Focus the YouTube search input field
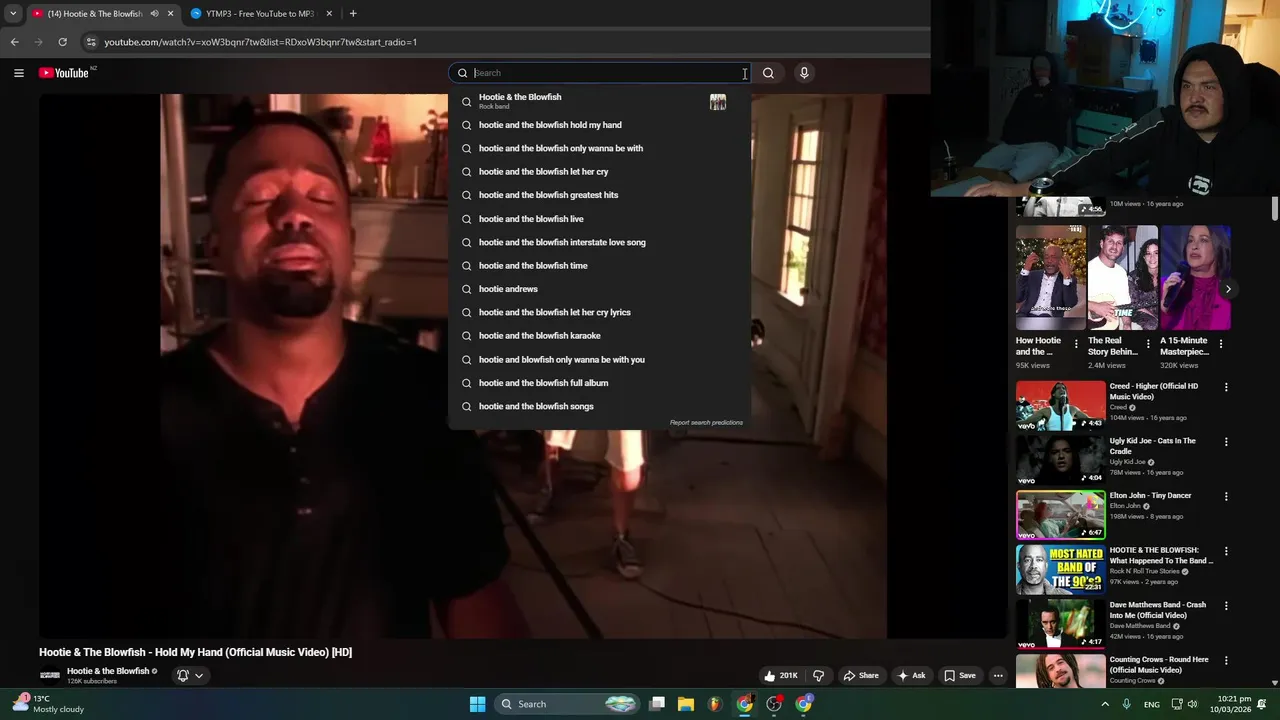 click(606, 73)
